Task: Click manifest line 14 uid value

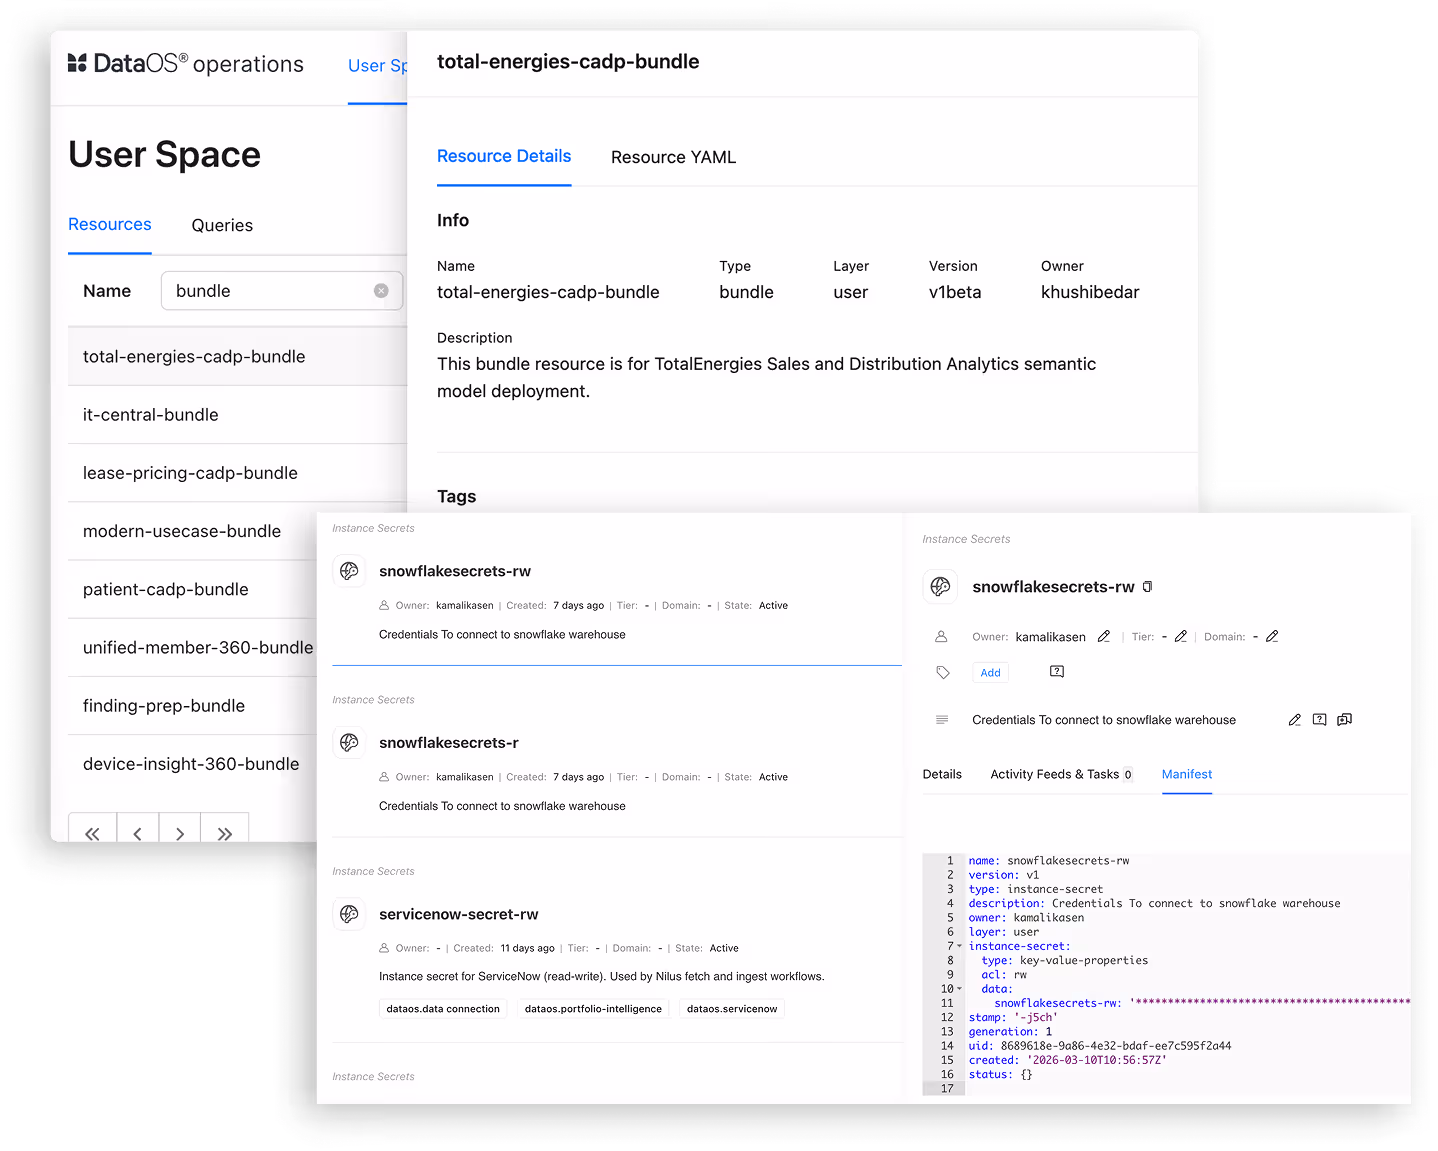Action: tap(1116, 1046)
